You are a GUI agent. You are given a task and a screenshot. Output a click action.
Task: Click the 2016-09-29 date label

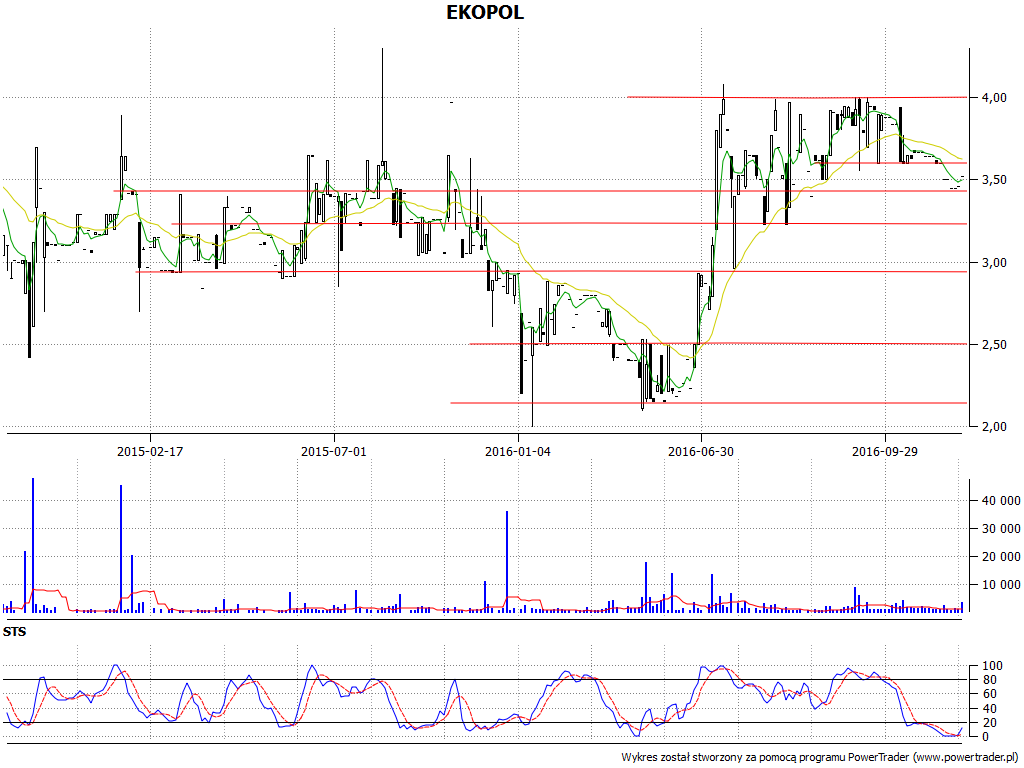(885, 451)
